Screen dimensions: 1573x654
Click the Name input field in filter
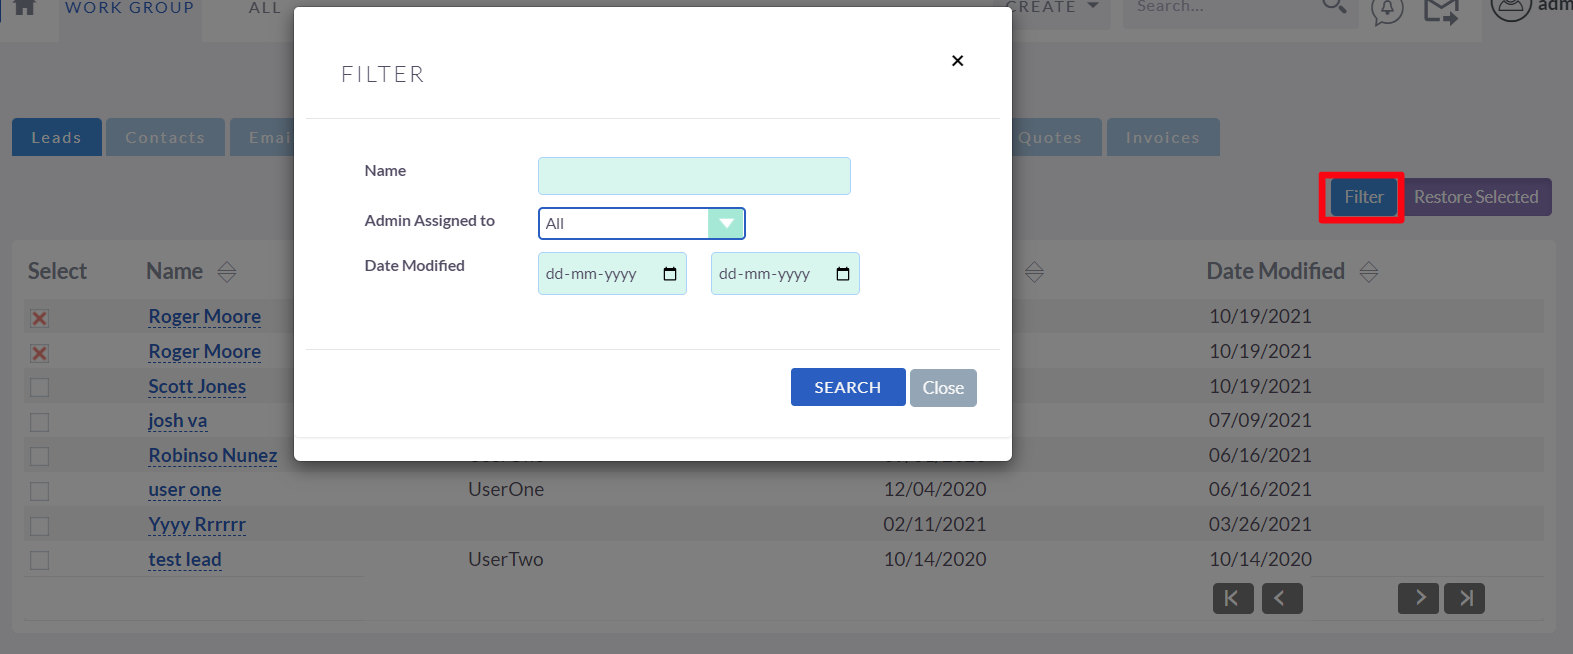point(694,176)
